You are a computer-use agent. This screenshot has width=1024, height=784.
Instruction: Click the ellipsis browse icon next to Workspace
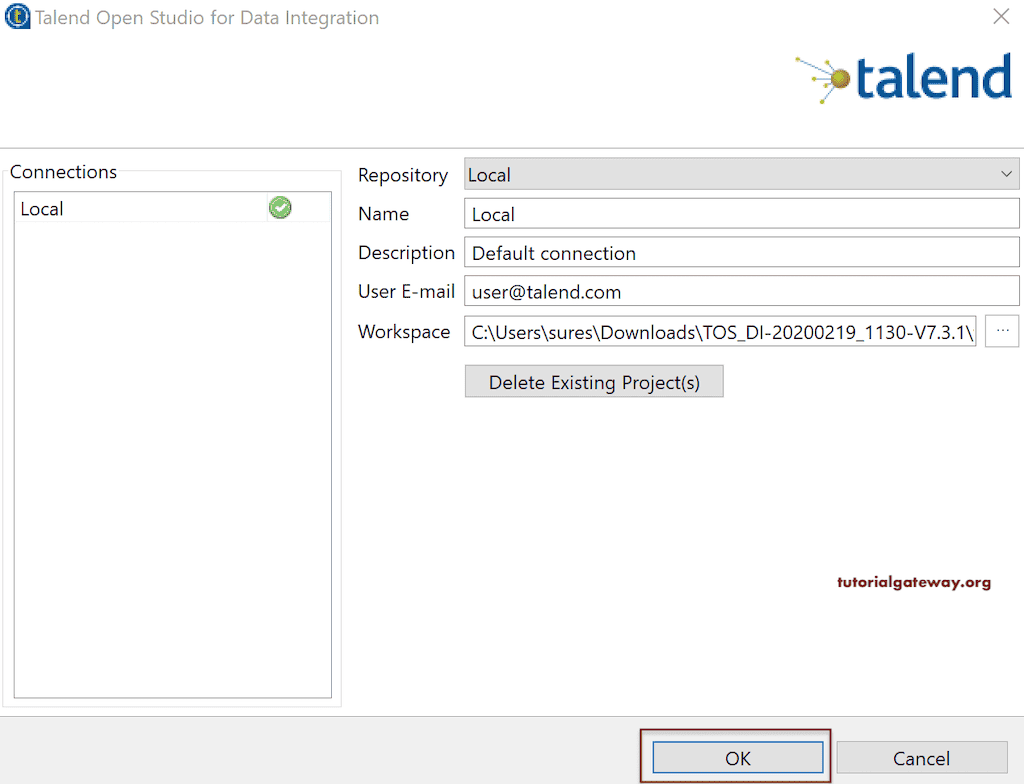(1002, 331)
